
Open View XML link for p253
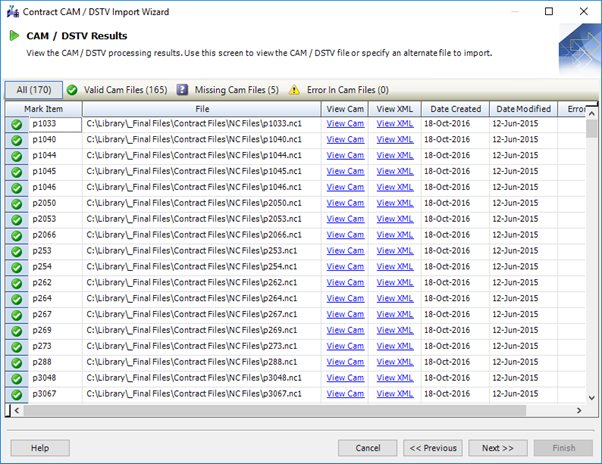click(x=394, y=251)
